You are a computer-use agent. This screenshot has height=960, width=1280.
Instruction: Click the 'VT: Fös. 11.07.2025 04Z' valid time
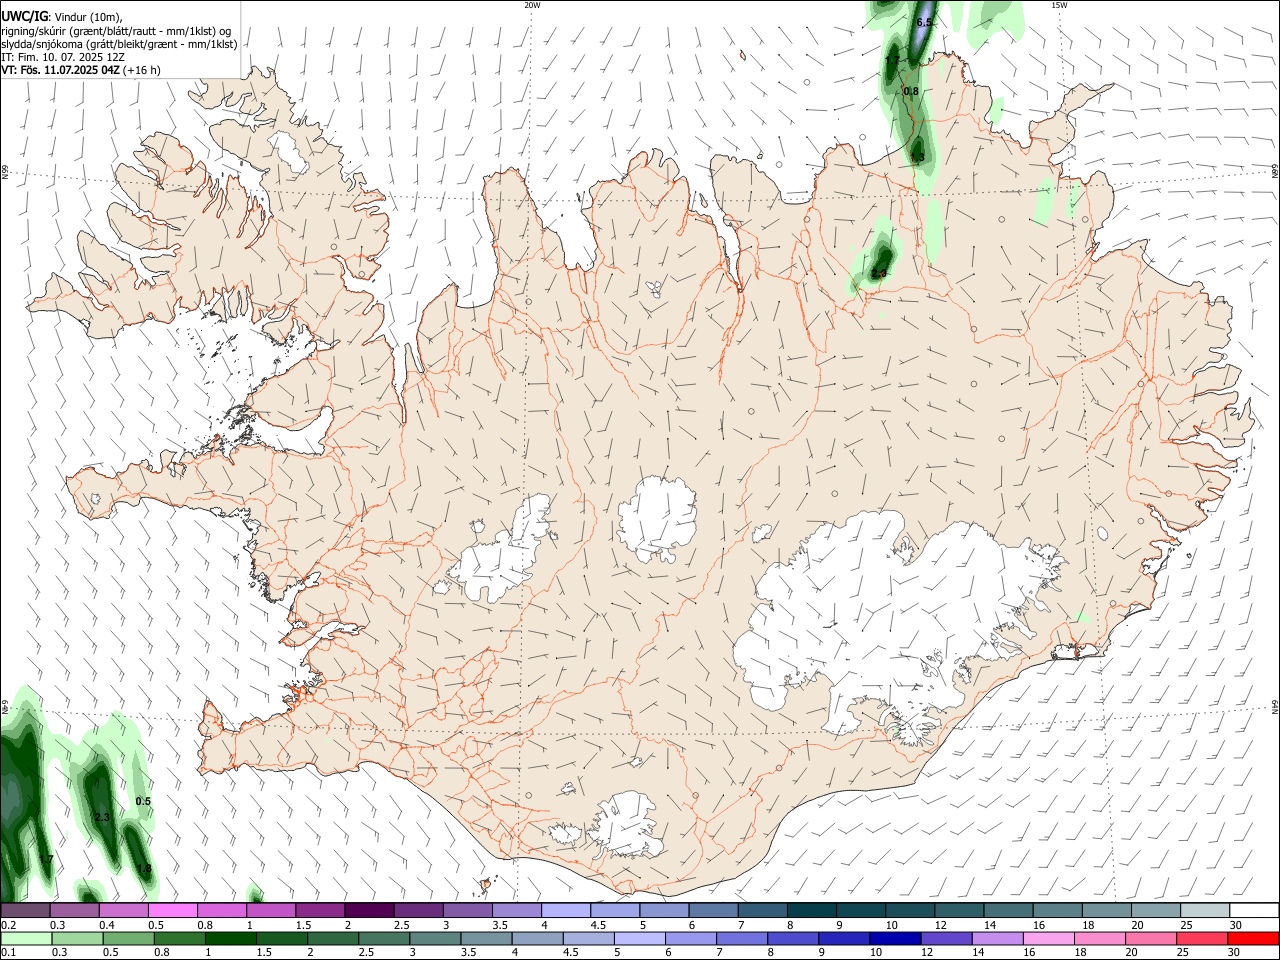61,70
